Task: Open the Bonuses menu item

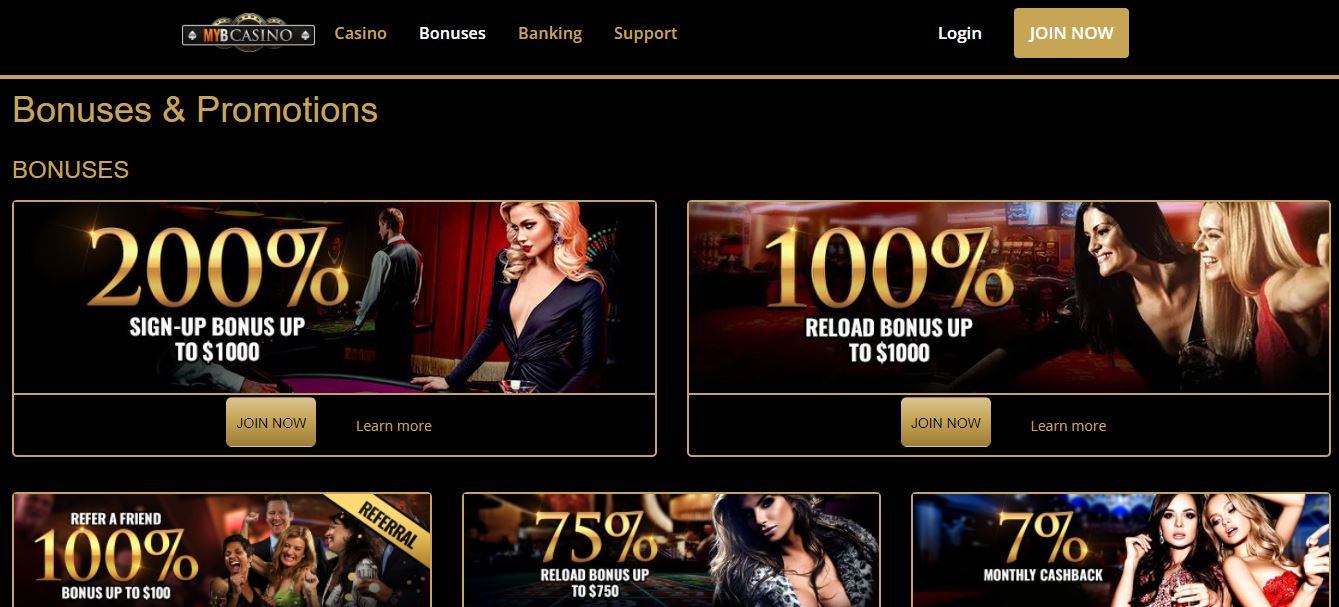Action: click(x=452, y=33)
